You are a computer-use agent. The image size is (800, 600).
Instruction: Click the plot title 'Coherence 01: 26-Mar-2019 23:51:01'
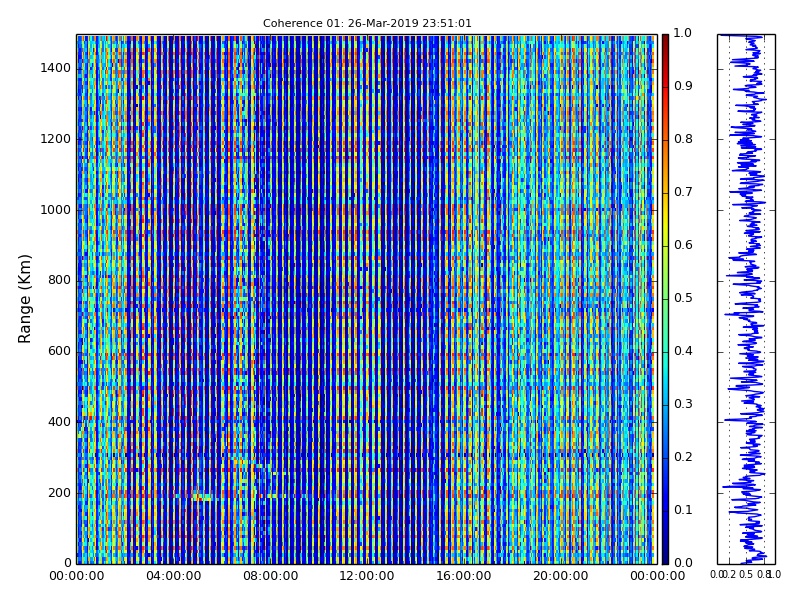pyautogui.click(x=367, y=23)
